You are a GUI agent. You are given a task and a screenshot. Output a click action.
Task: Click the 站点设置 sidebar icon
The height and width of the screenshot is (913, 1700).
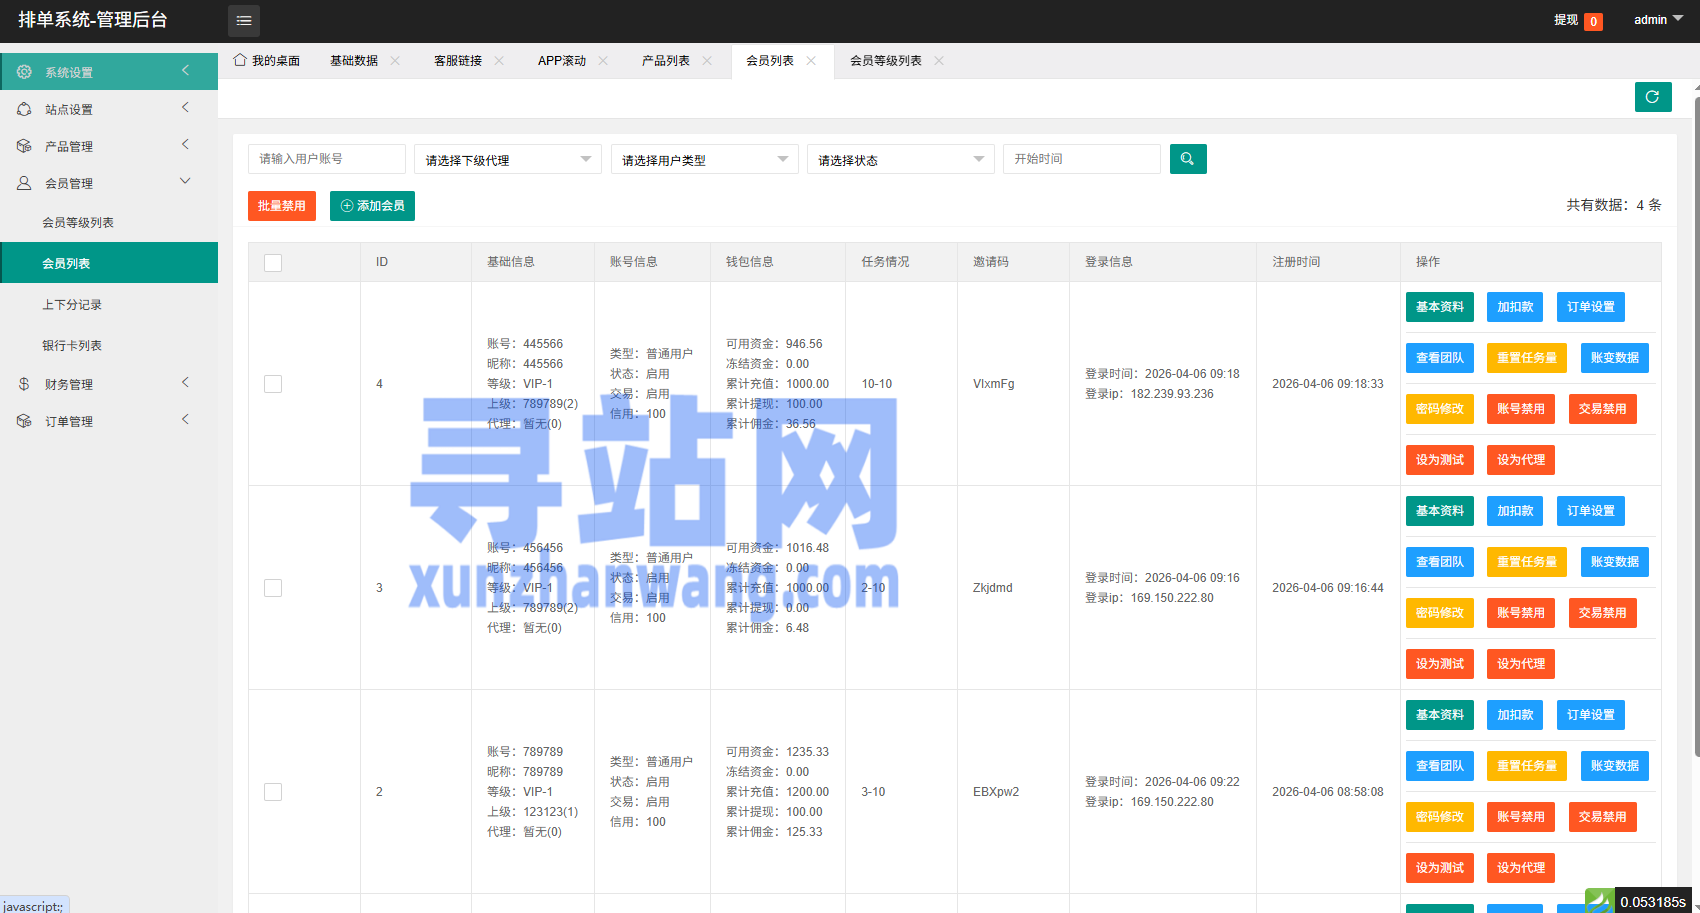click(24, 109)
